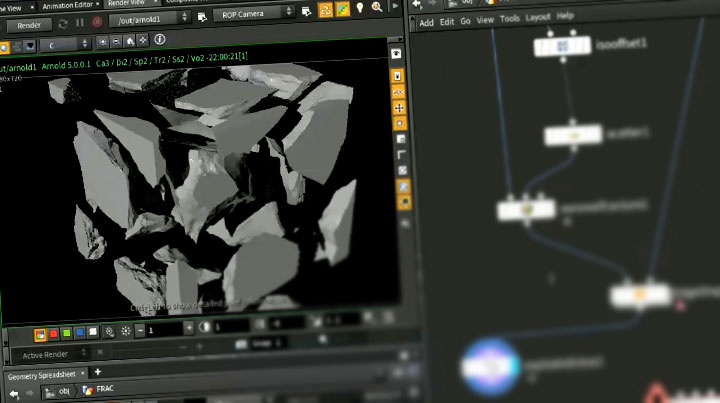Switch to the Render View tab
Image resolution: width=720 pixels, height=403 pixels.
tap(127, 3)
